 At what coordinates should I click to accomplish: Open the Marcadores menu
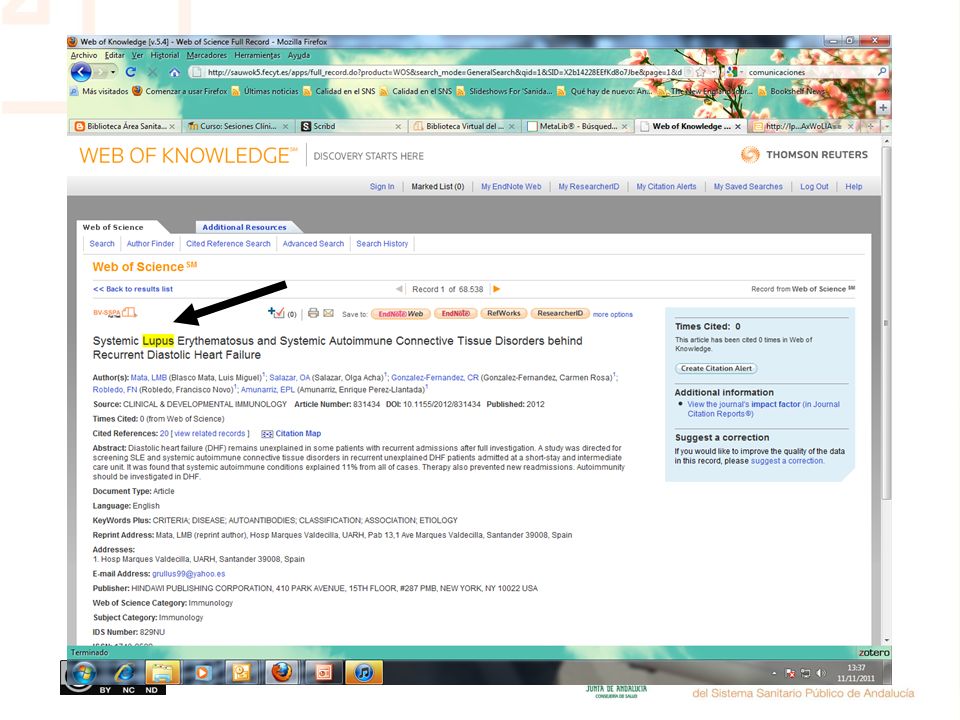tap(206, 55)
